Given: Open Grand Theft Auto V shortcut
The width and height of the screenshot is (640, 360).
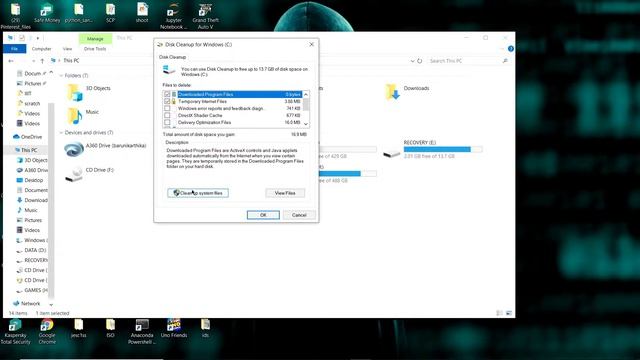Looking at the screenshot, I should [x=205, y=16].
